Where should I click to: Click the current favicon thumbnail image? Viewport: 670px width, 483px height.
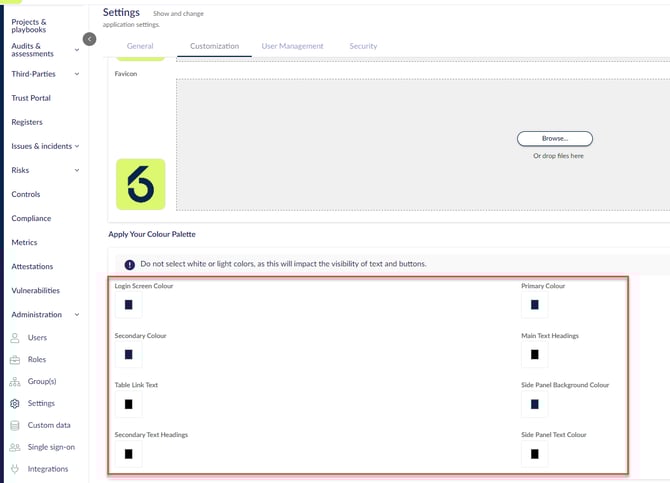tap(141, 184)
